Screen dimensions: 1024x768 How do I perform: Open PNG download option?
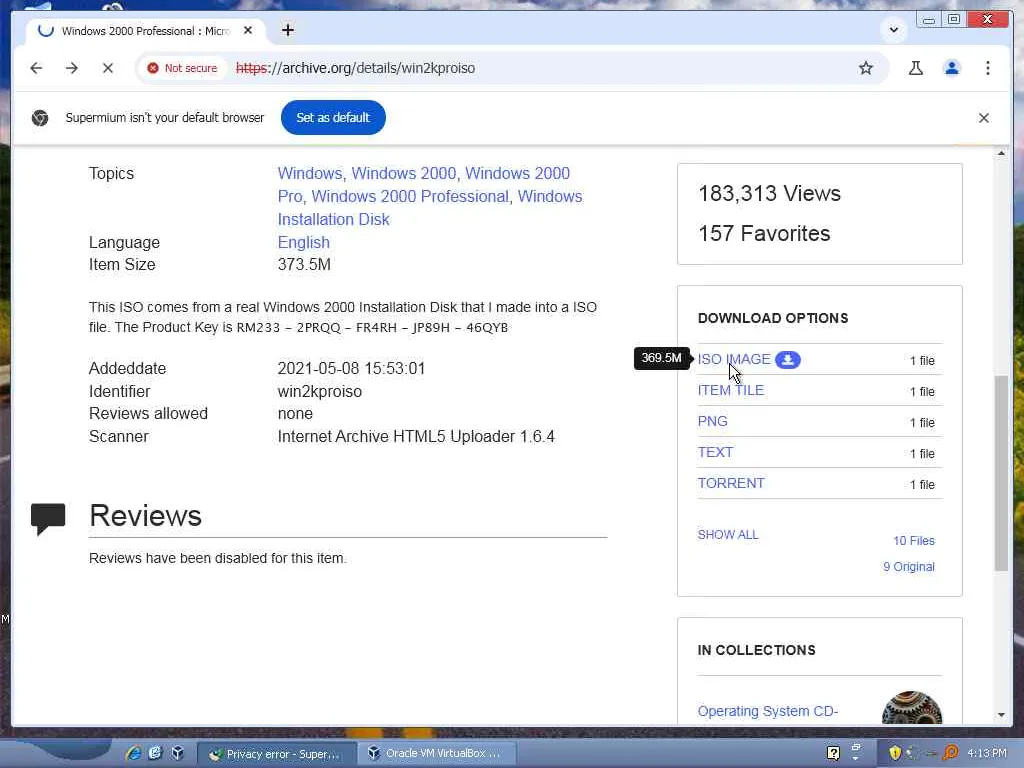[712, 421]
